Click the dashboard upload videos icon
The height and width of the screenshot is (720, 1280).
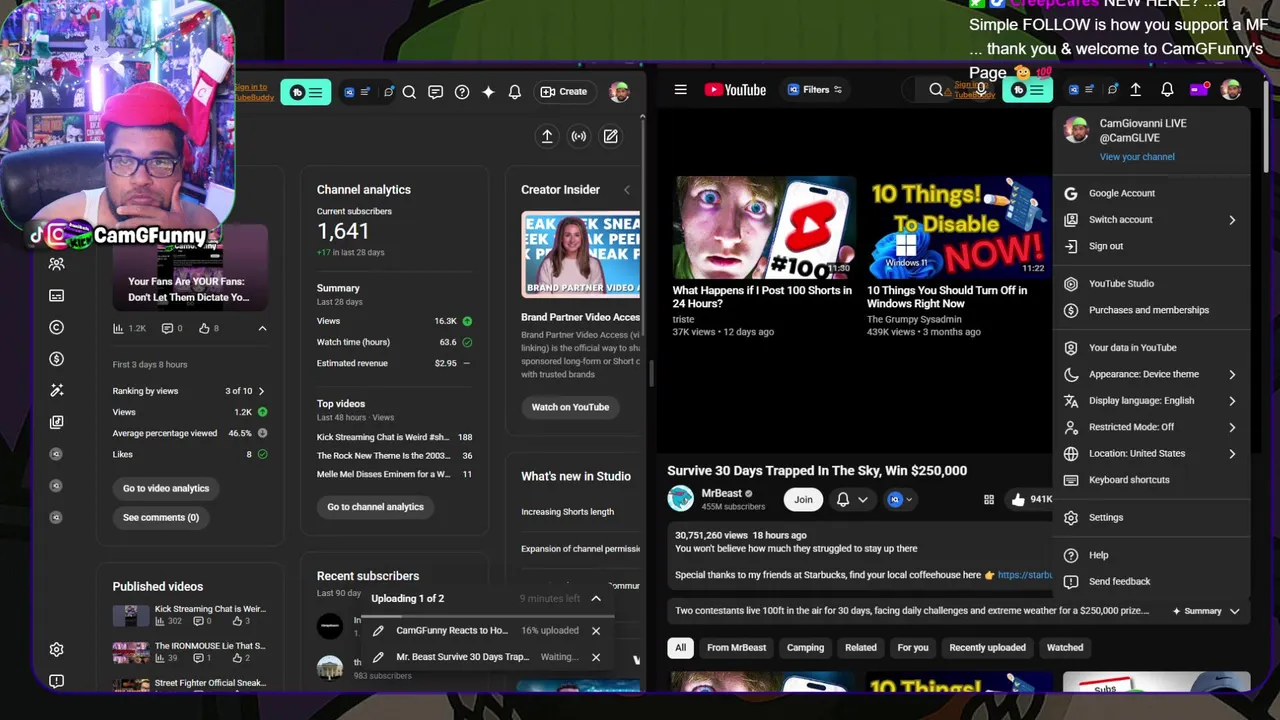click(547, 136)
